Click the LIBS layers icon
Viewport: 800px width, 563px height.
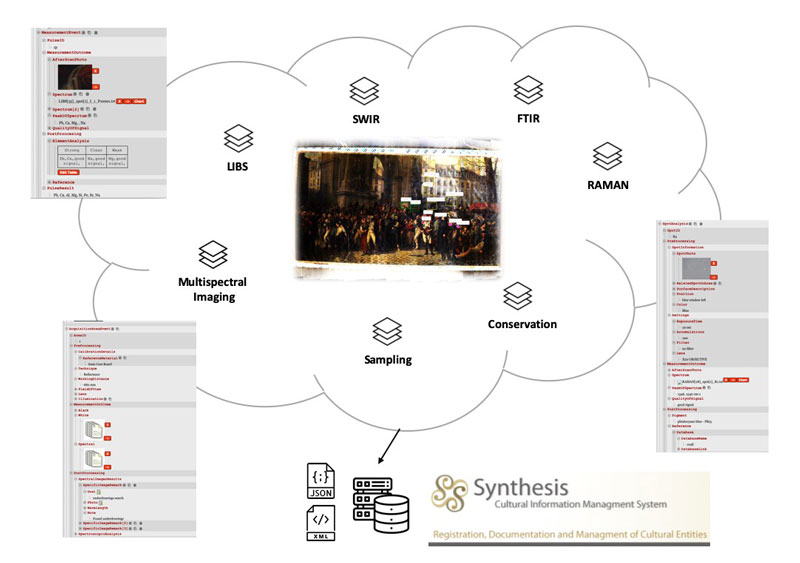[x=238, y=138]
